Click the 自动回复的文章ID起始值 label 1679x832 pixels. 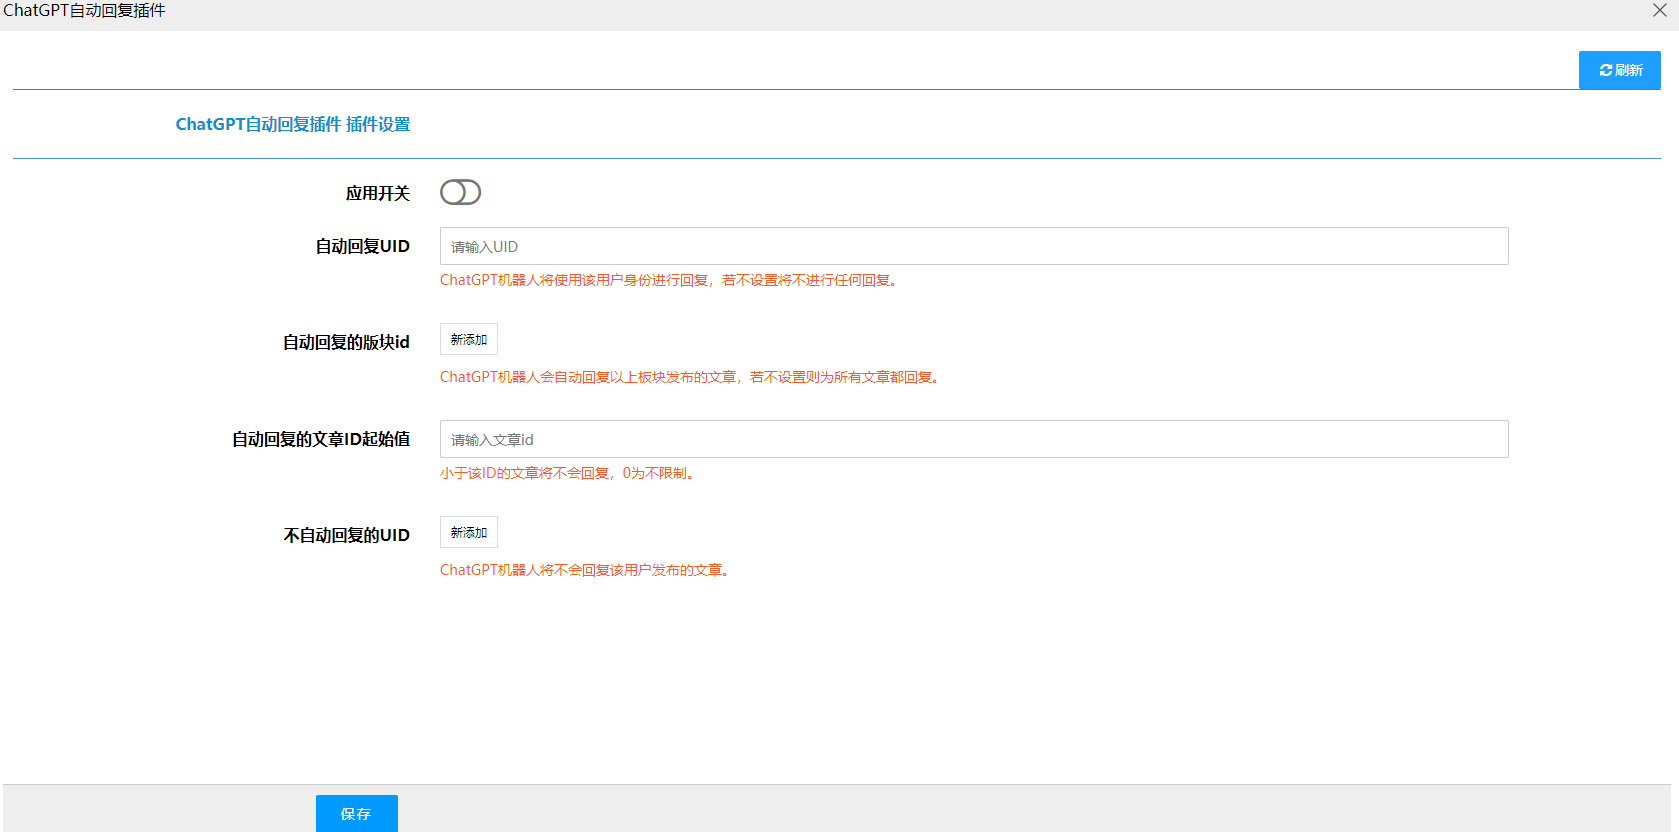pos(321,439)
